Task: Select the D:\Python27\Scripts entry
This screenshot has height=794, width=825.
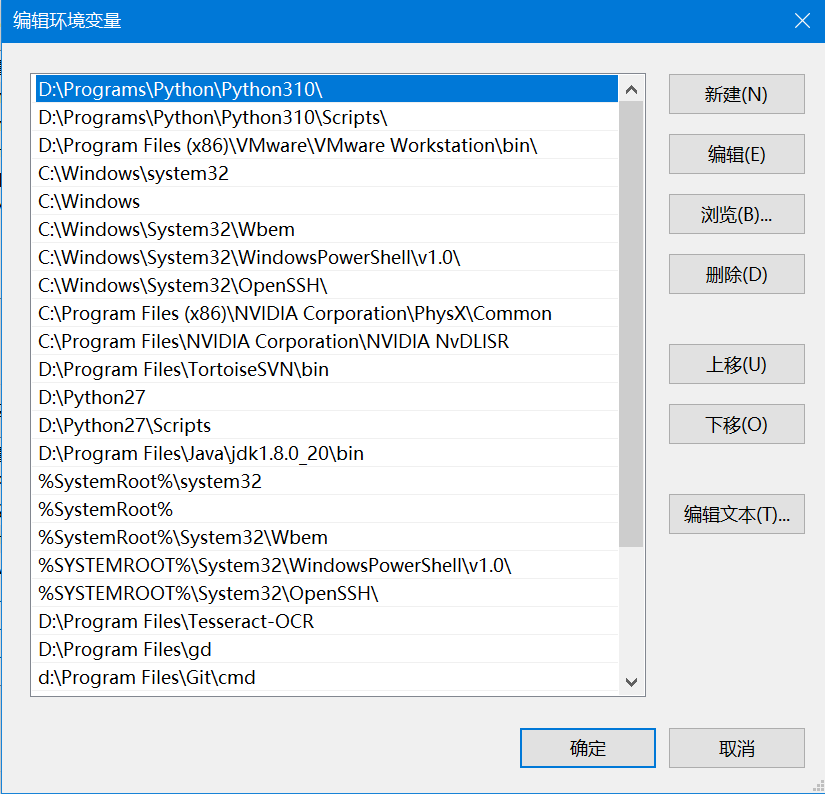Action: 327,425
